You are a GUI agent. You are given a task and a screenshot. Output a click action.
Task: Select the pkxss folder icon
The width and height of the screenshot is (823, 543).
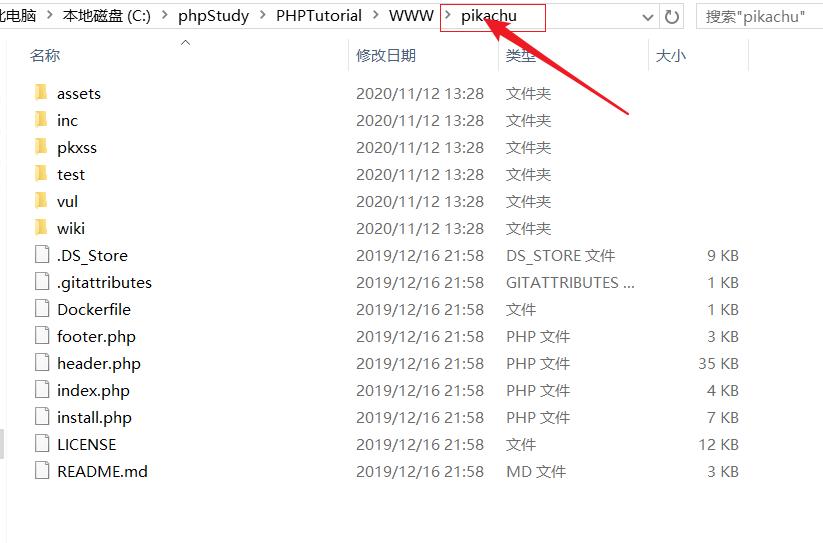[41, 147]
